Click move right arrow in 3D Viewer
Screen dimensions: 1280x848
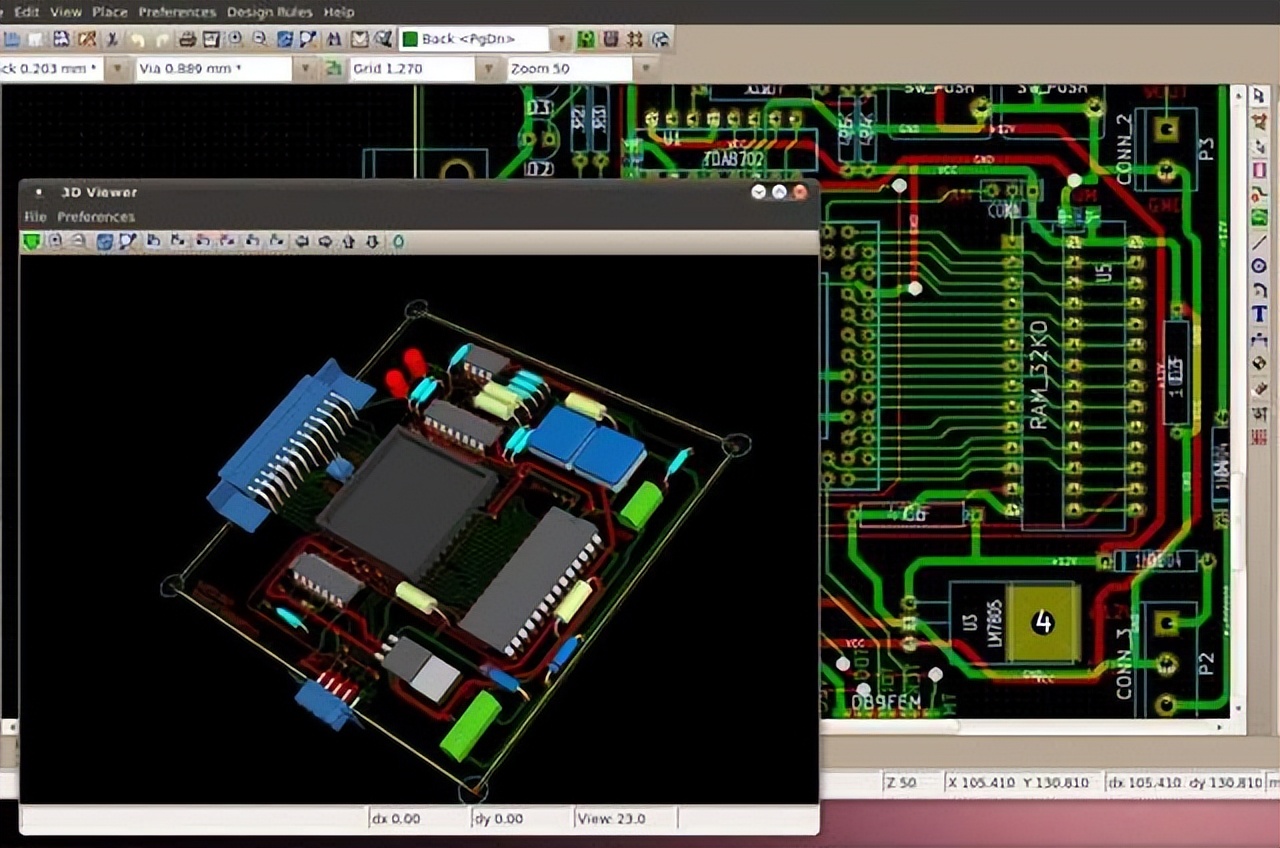pyautogui.click(x=325, y=242)
